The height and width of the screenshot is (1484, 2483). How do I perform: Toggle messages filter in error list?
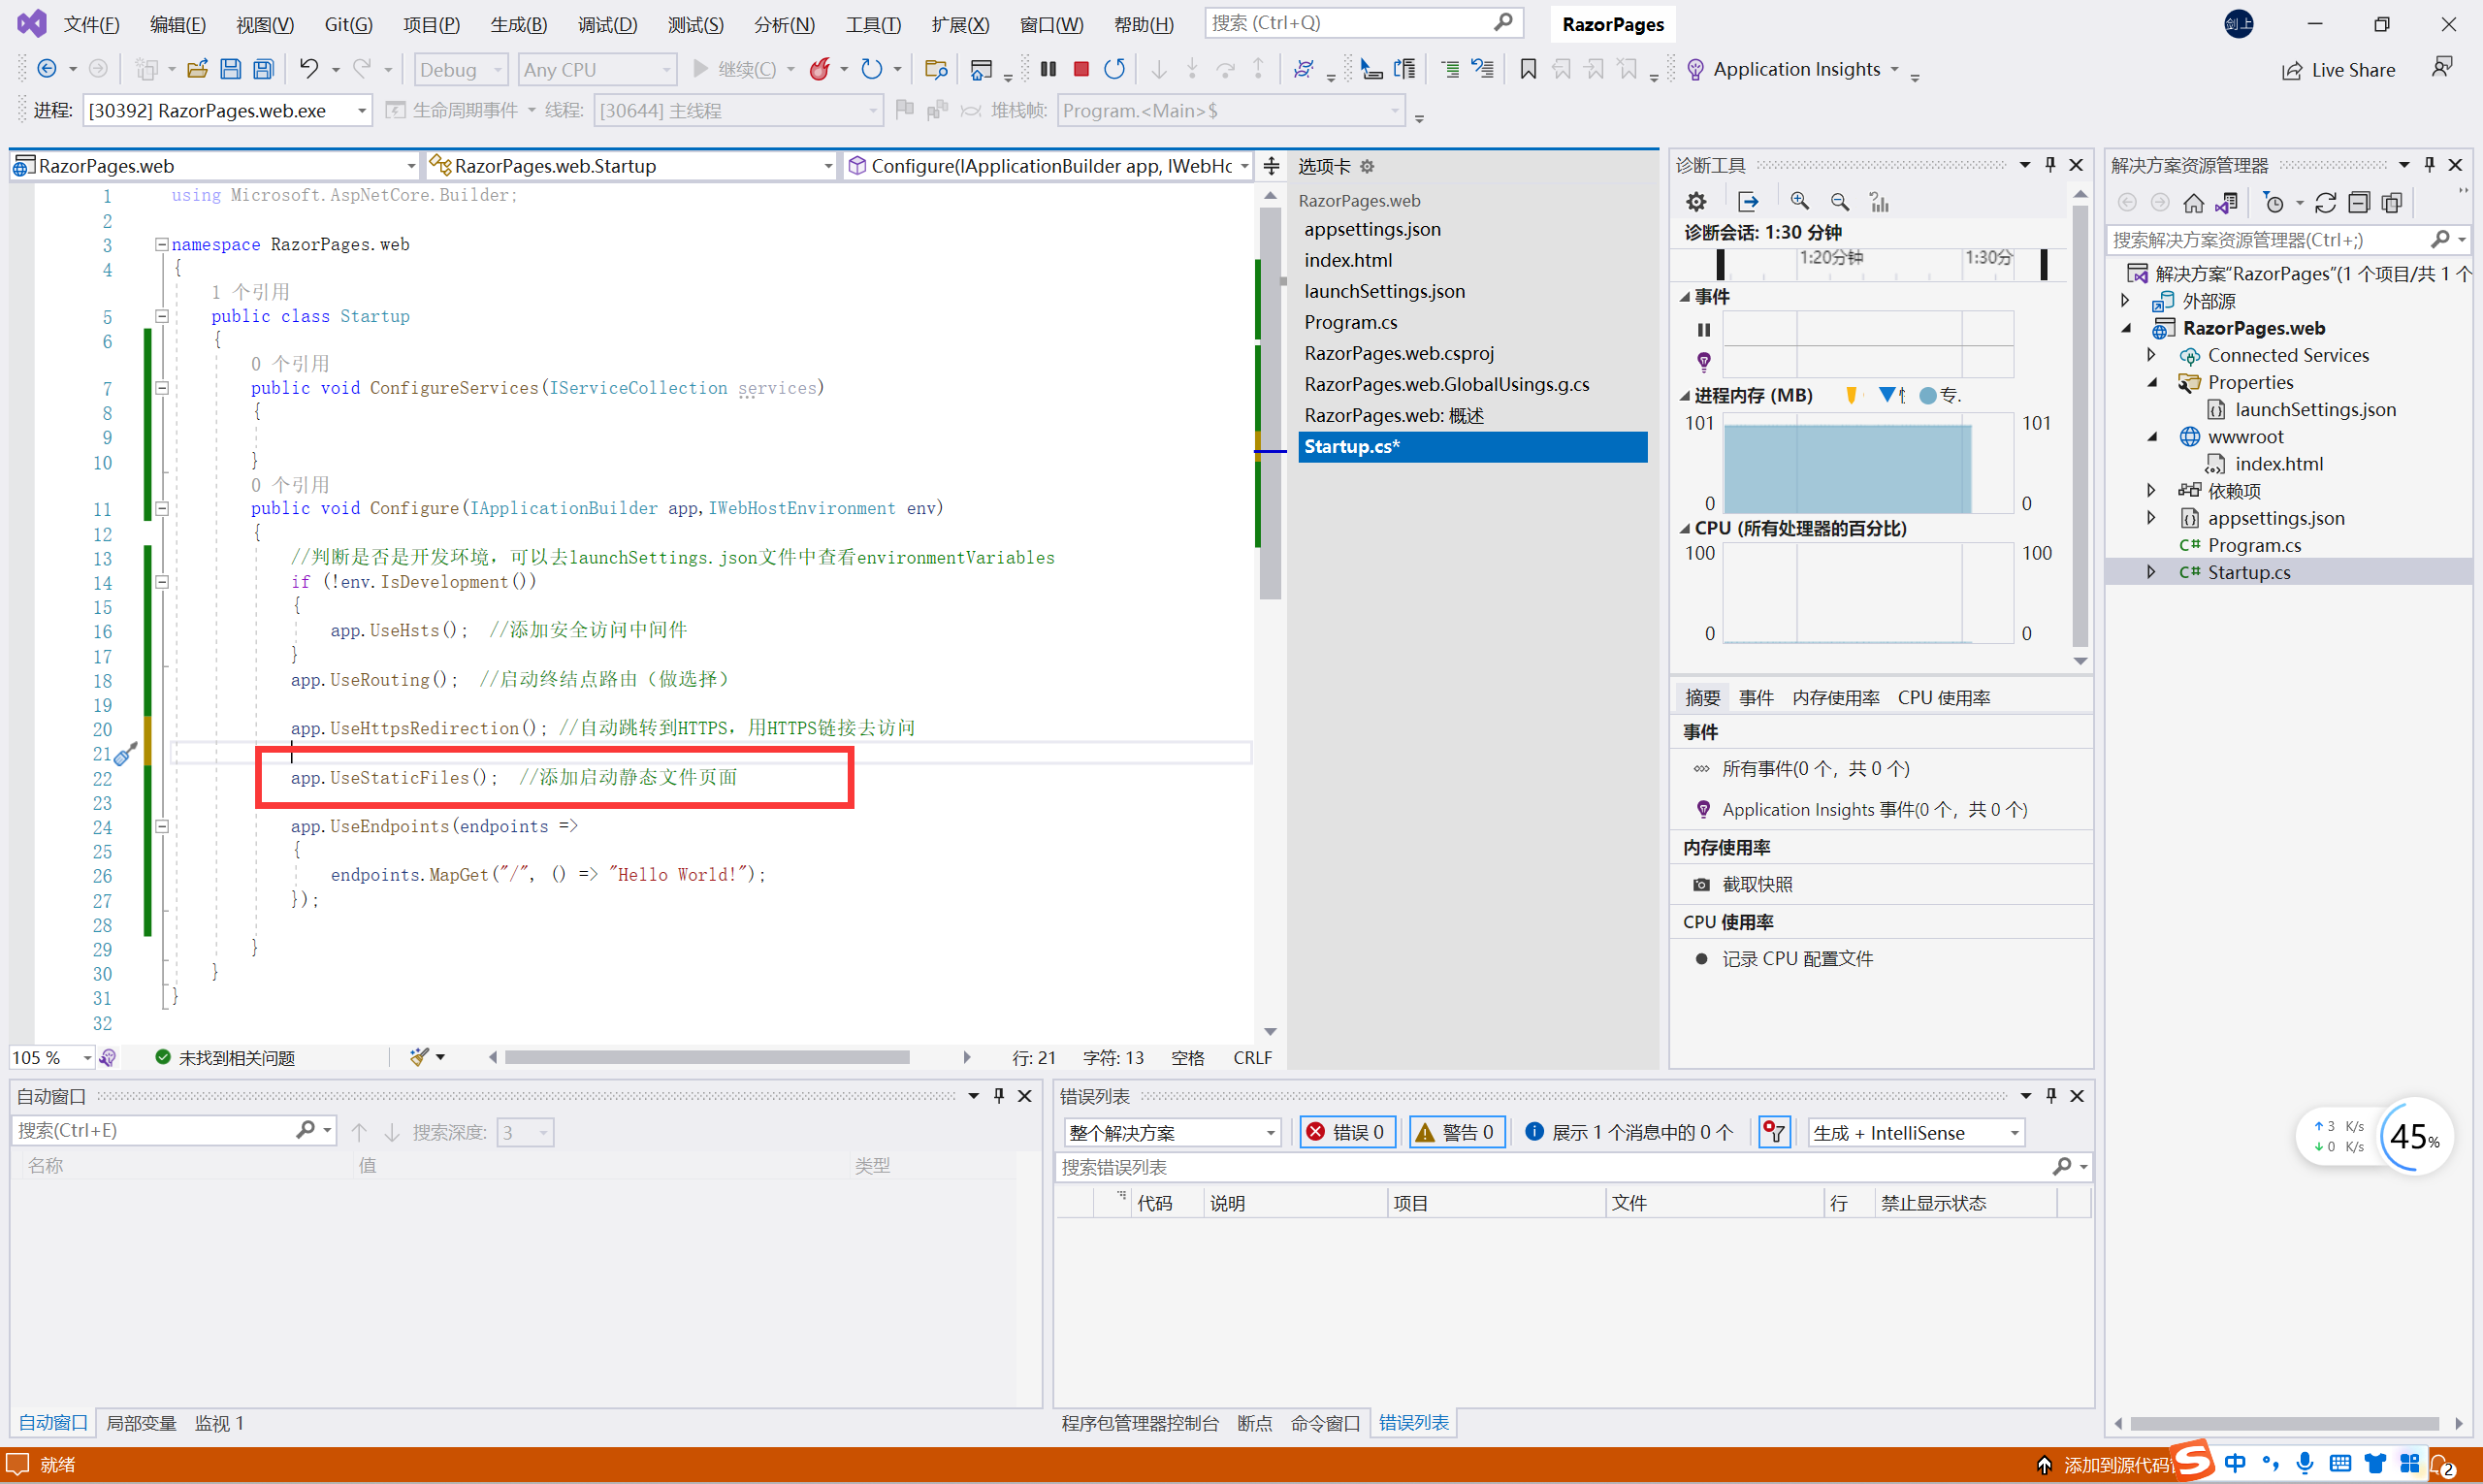point(1629,1132)
